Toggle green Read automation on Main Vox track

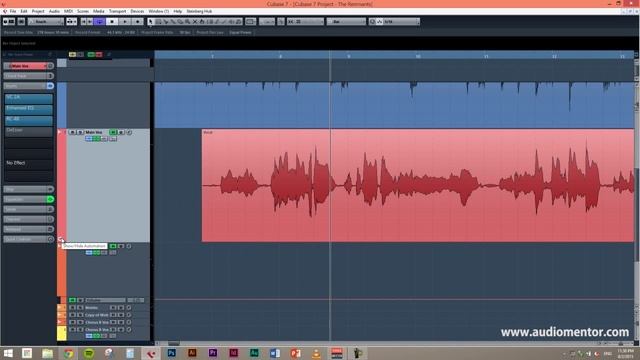tap(113, 132)
